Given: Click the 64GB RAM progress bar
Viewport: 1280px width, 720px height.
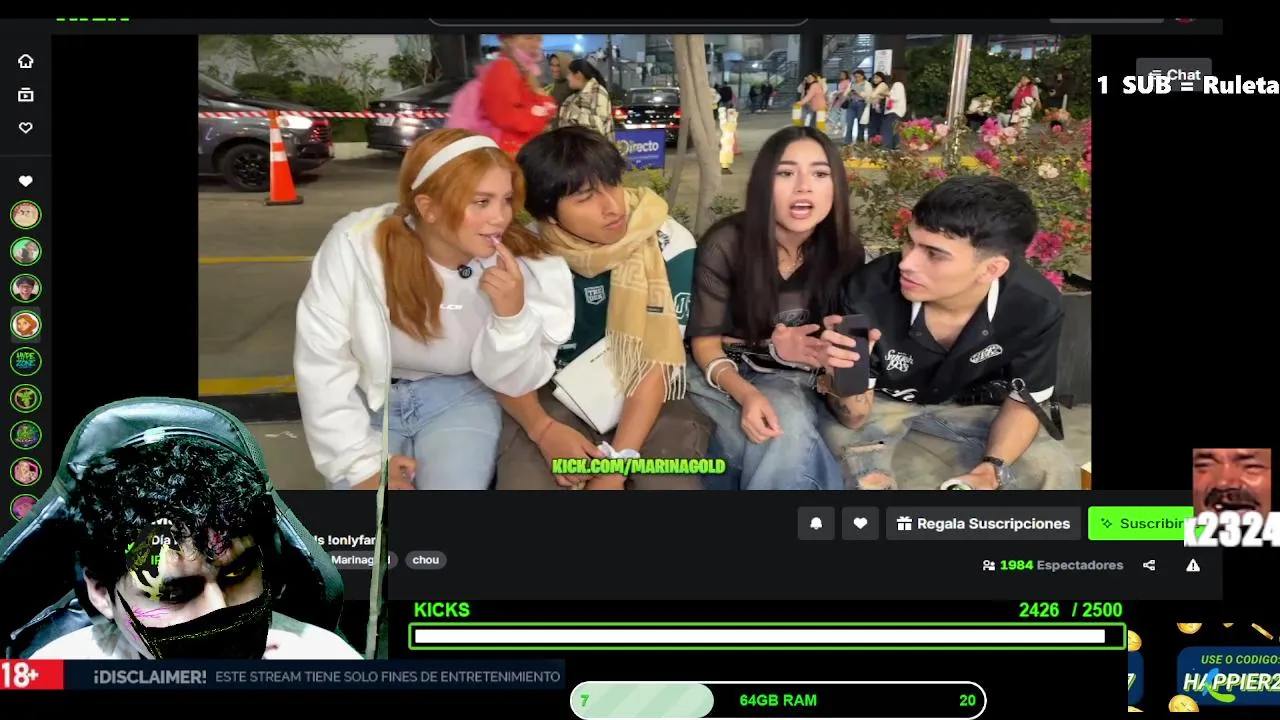Looking at the screenshot, I should (x=778, y=700).
